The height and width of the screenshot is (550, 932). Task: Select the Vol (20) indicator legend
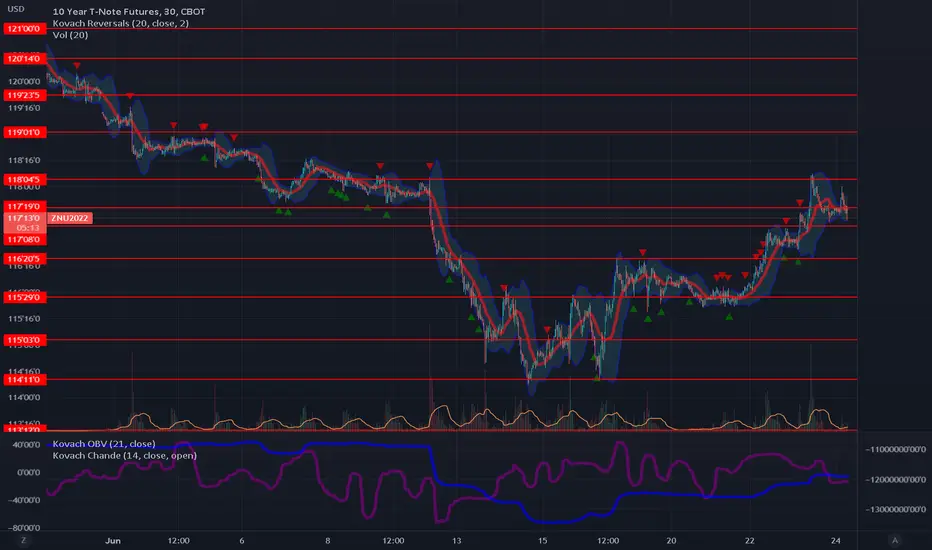[70, 35]
